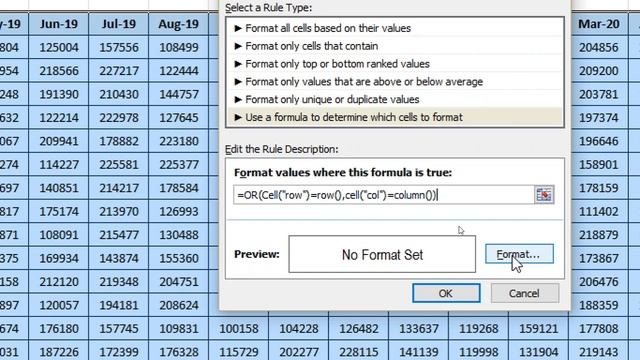This screenshot has height=360, width=640.
Task: Click cell with value 104228
Action: (299, 329)
